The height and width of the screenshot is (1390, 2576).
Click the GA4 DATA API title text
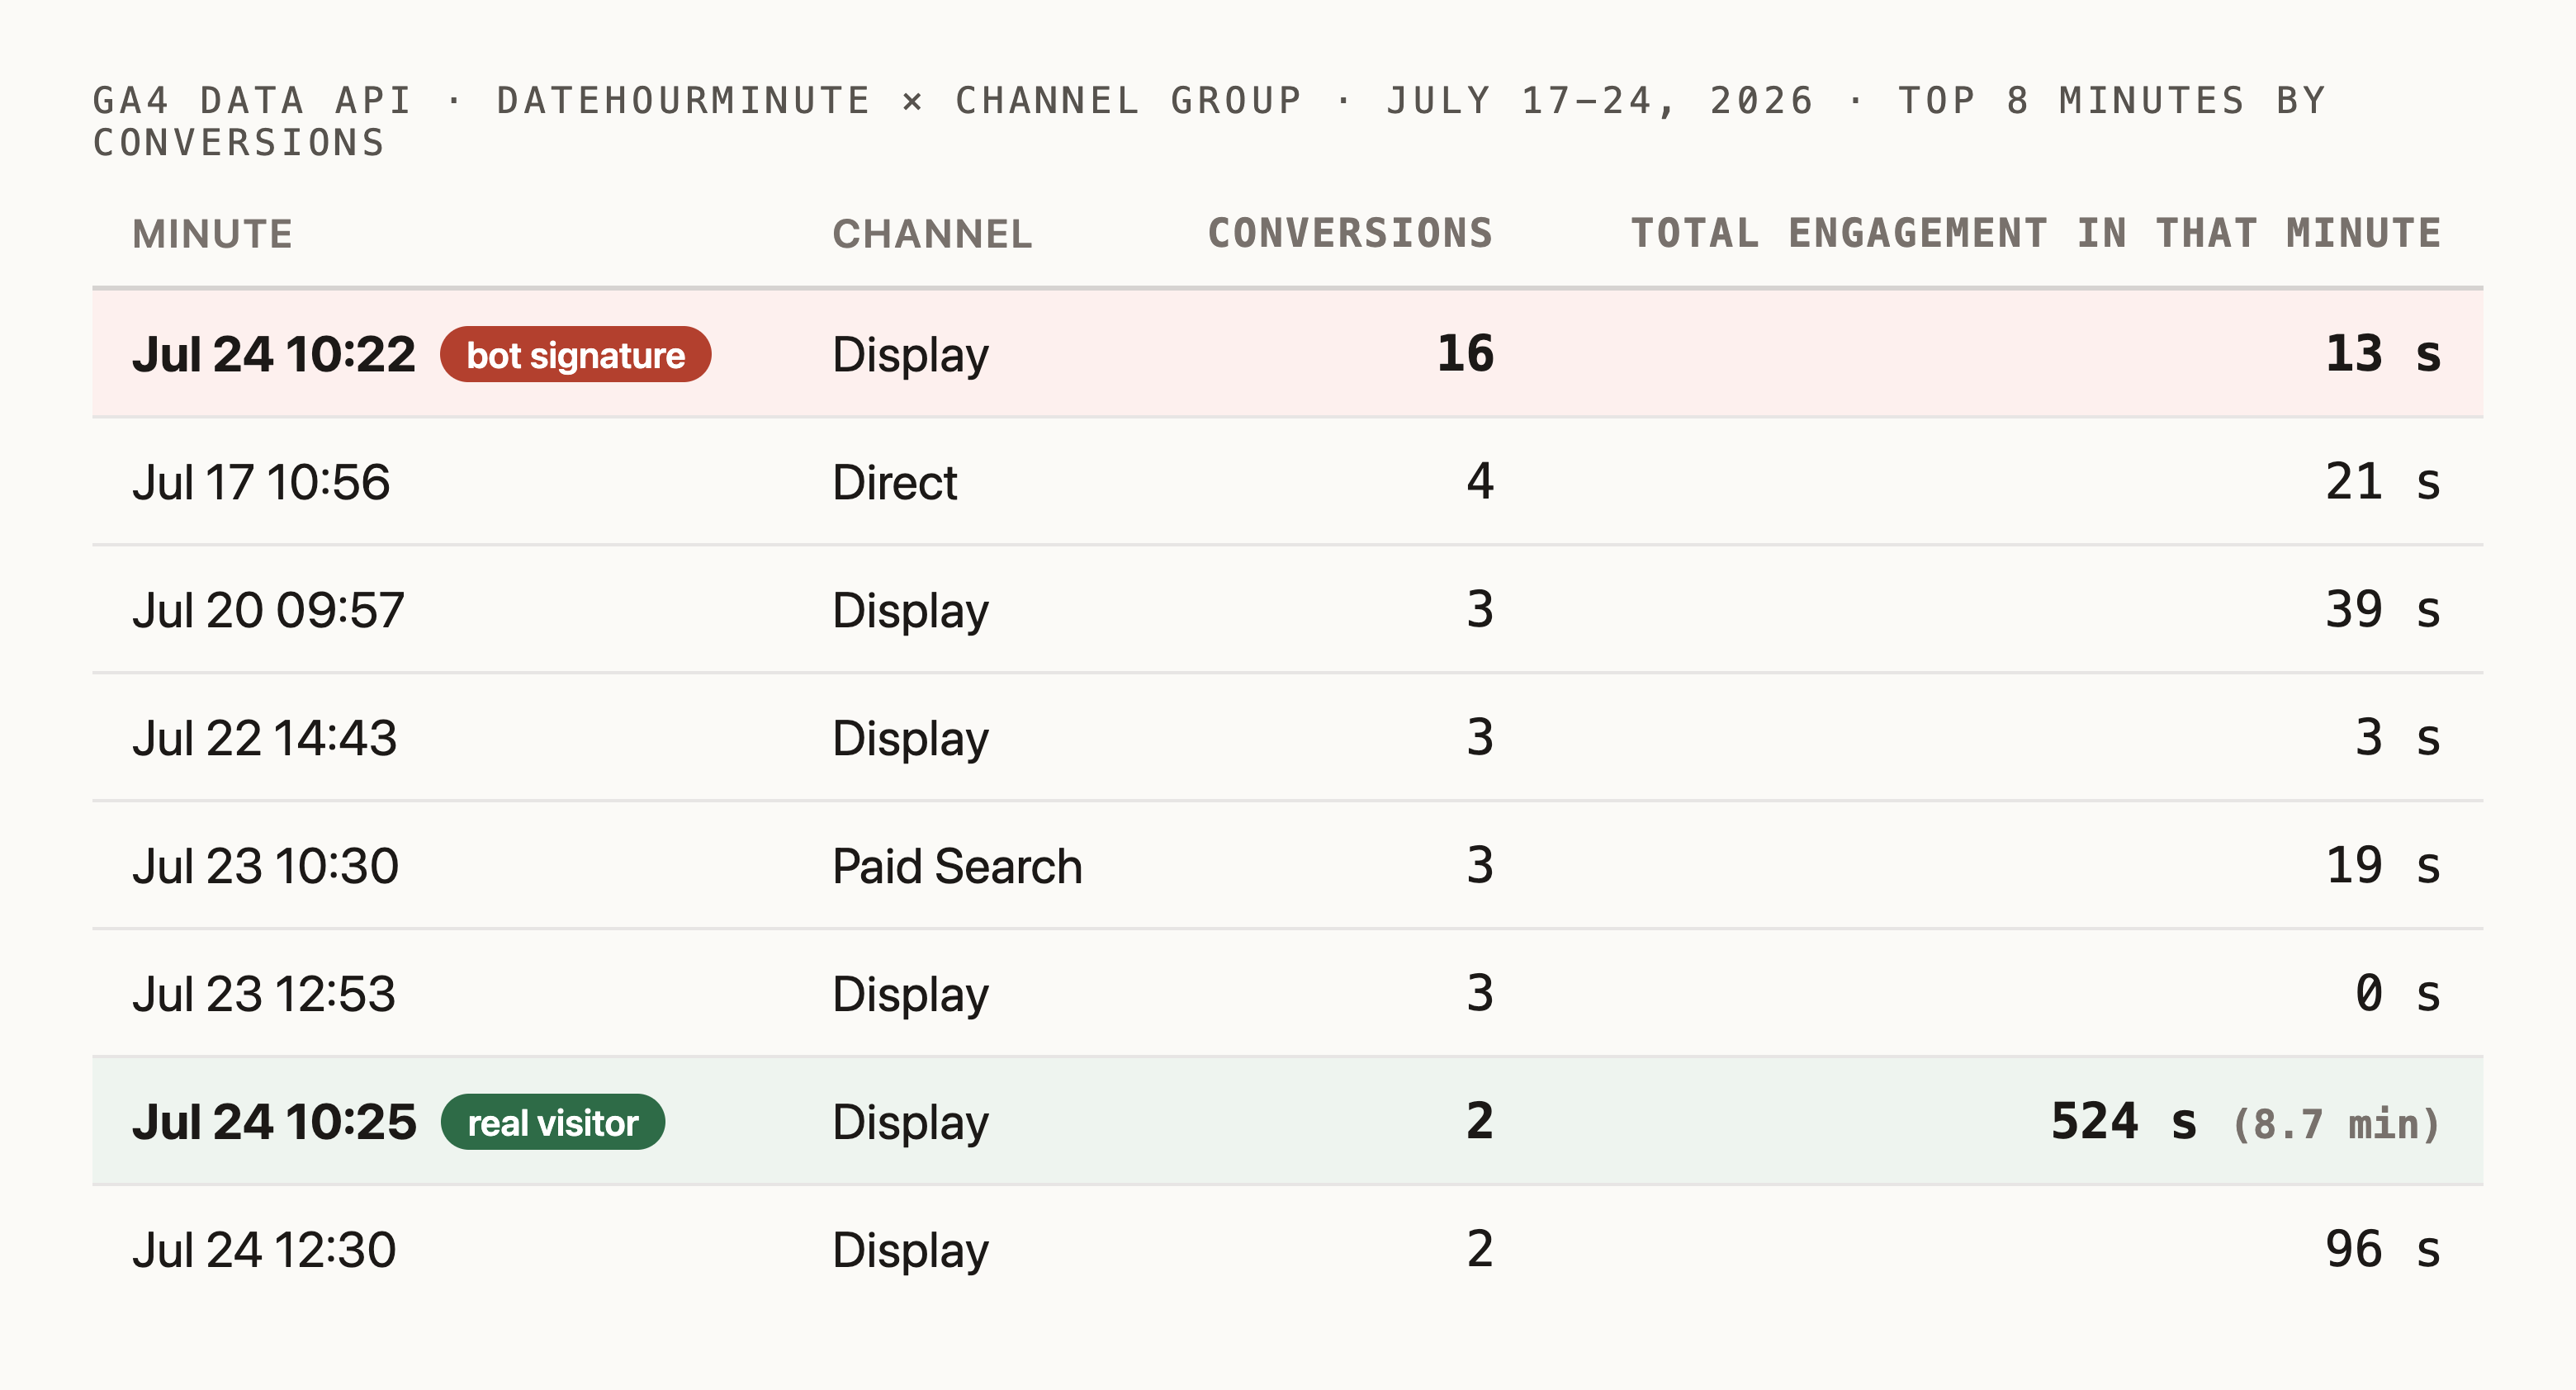tap(252, 101)
